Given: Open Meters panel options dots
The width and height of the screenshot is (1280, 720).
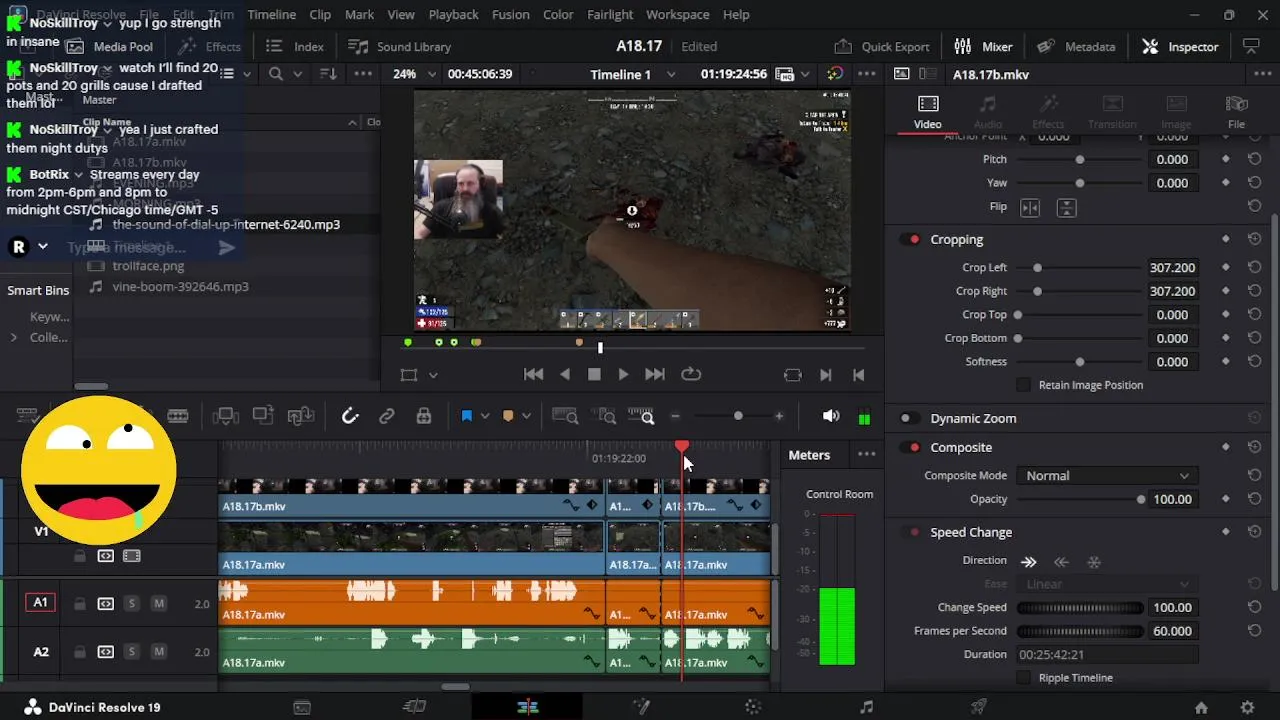Looking at the screenshot, I should tap(866, 455).
